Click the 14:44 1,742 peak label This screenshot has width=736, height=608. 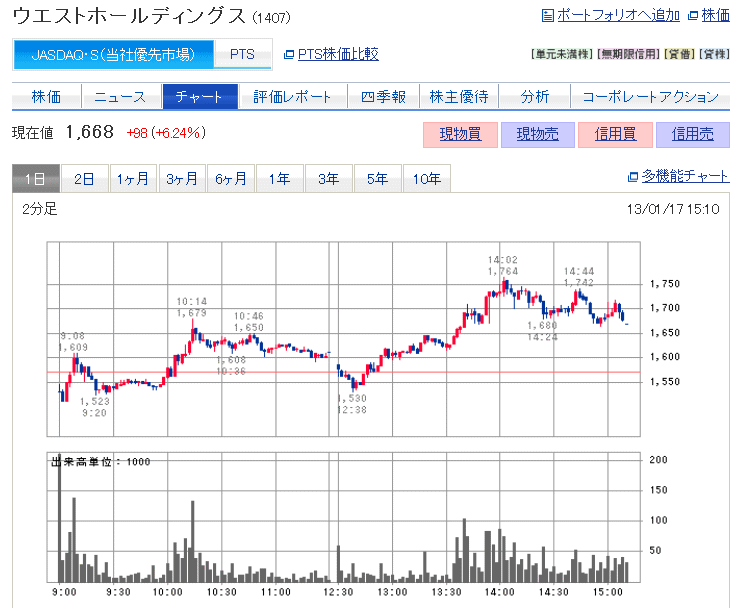point(579,277)
